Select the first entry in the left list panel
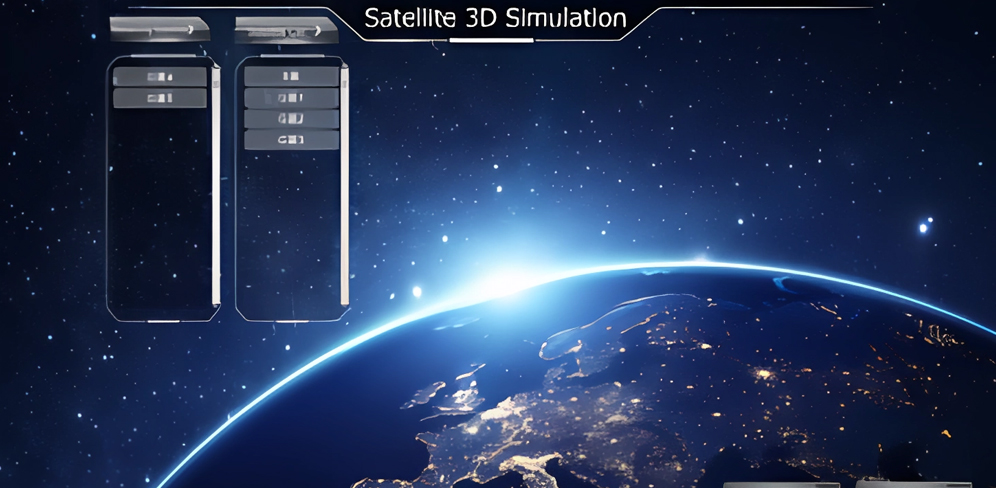Screen dimensions: 996x488 160,77
